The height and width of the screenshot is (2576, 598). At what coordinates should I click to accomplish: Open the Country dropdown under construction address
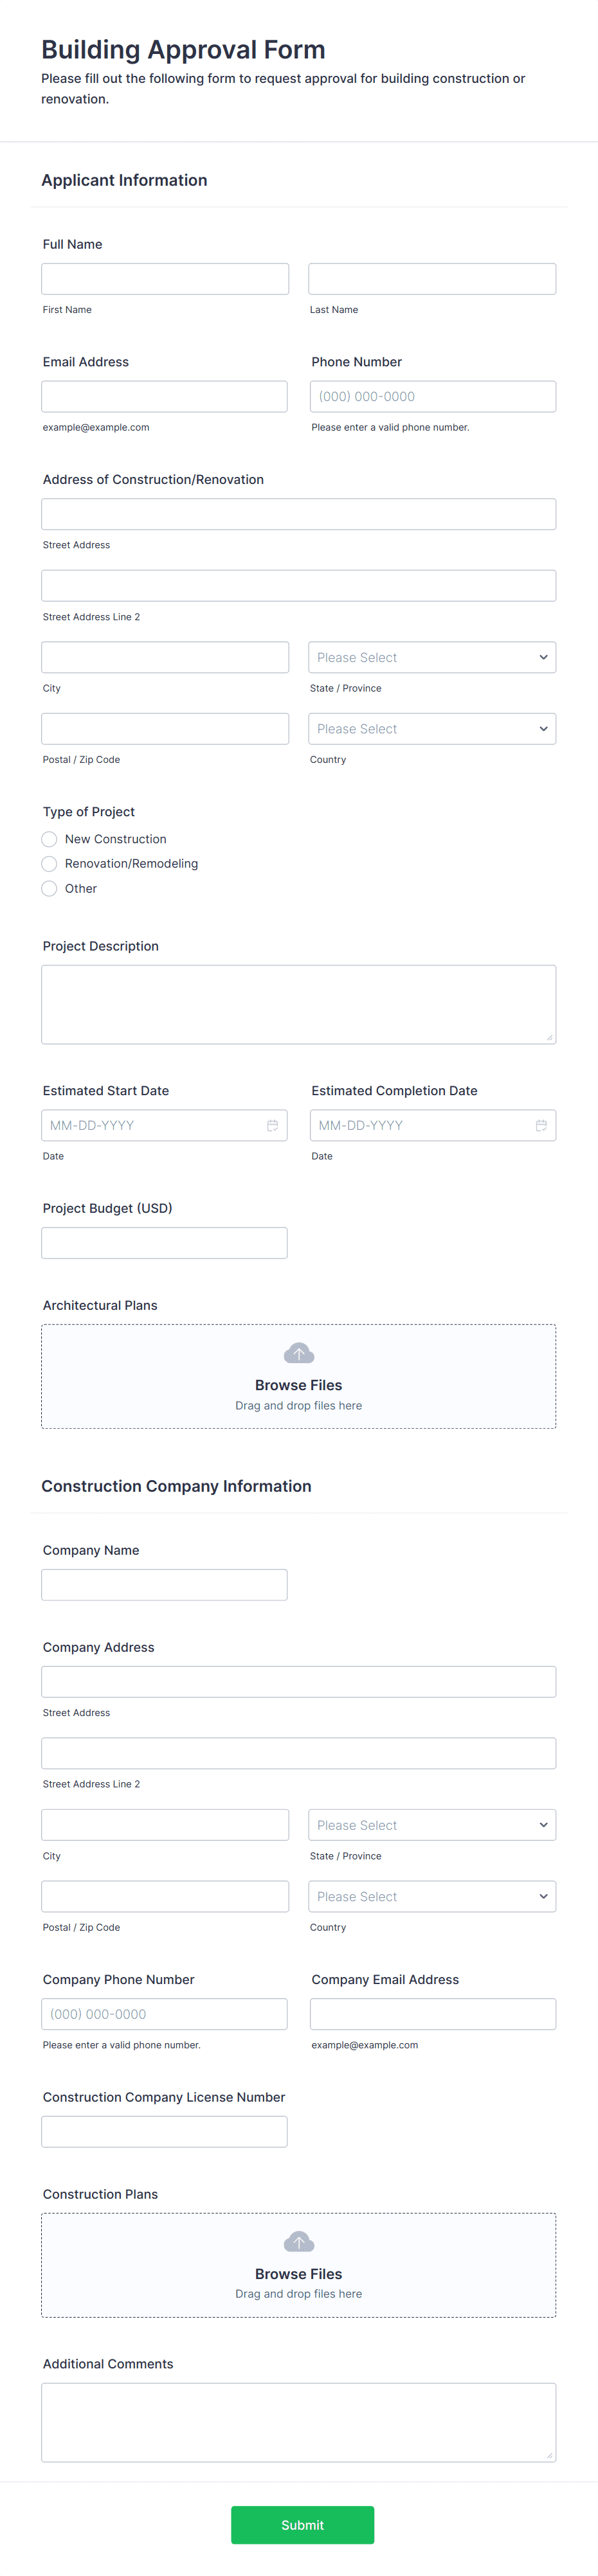click(x=432, y=728)
